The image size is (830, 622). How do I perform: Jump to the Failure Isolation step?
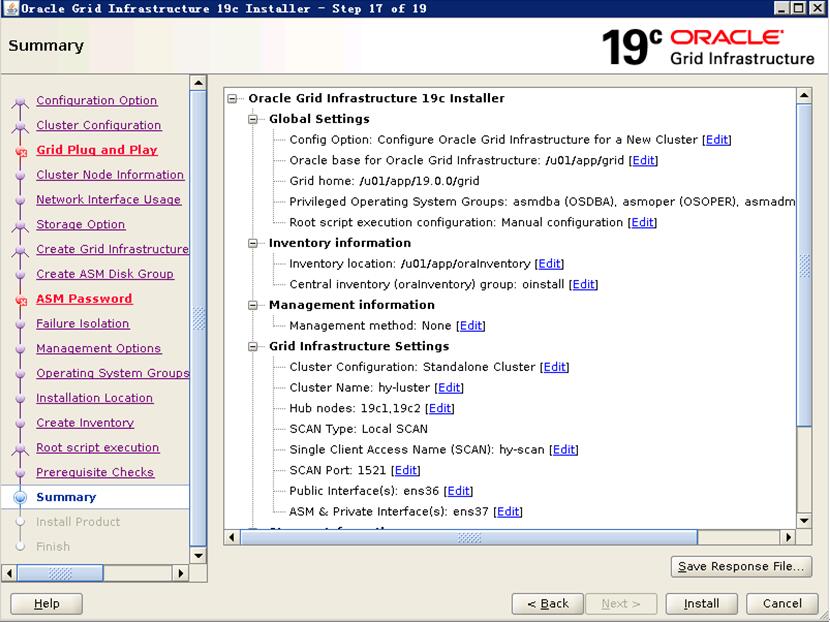point(83,324)
